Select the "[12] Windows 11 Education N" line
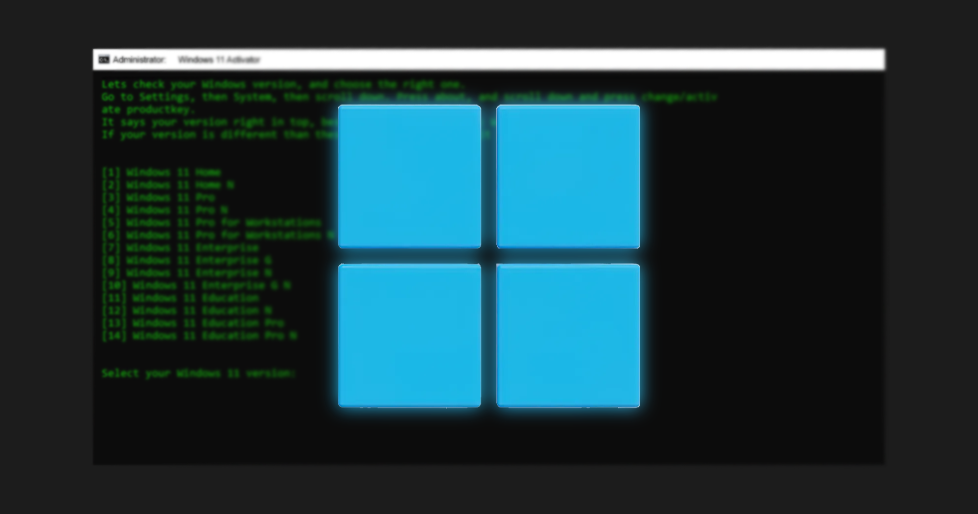Image resolution: width=978 pixels, height=514 pixels. 186,310
